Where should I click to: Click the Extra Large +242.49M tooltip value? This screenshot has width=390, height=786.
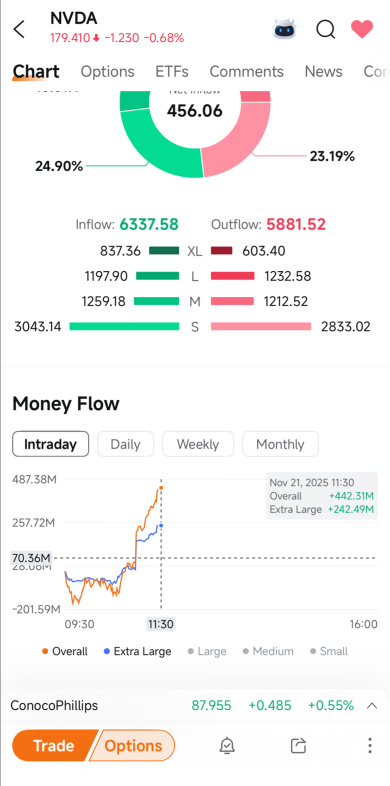(x=351, y=509)
